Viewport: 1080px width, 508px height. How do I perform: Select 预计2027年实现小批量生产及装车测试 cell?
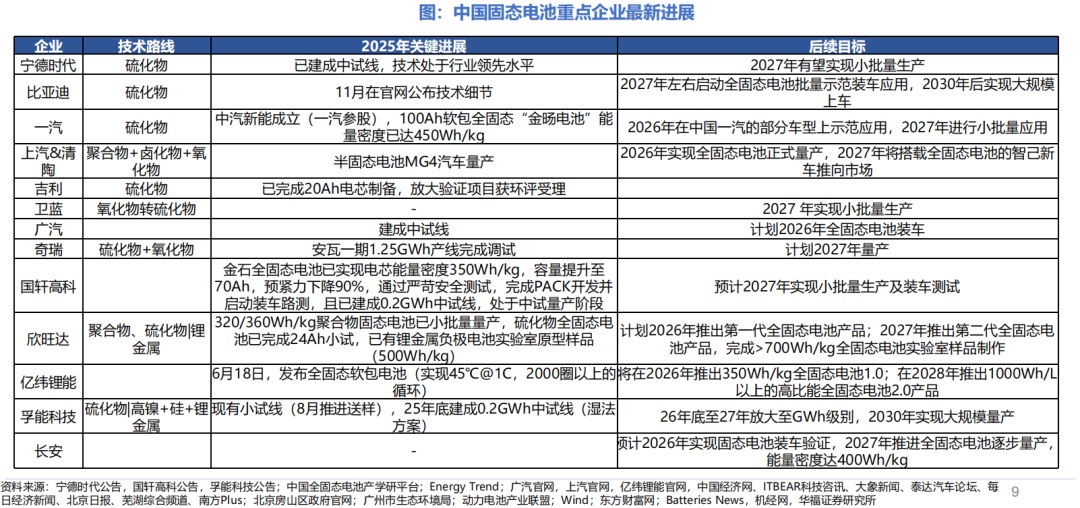coord(837,286)
